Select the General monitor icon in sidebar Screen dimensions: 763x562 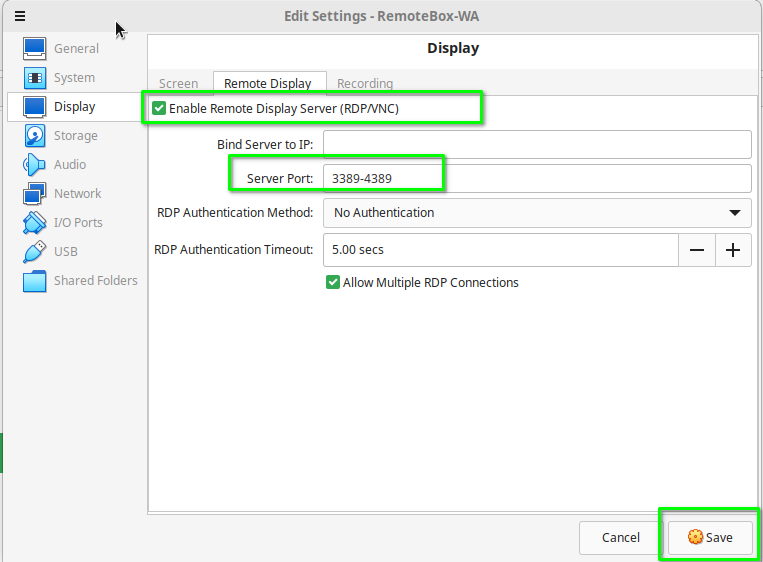pos(35,48)
